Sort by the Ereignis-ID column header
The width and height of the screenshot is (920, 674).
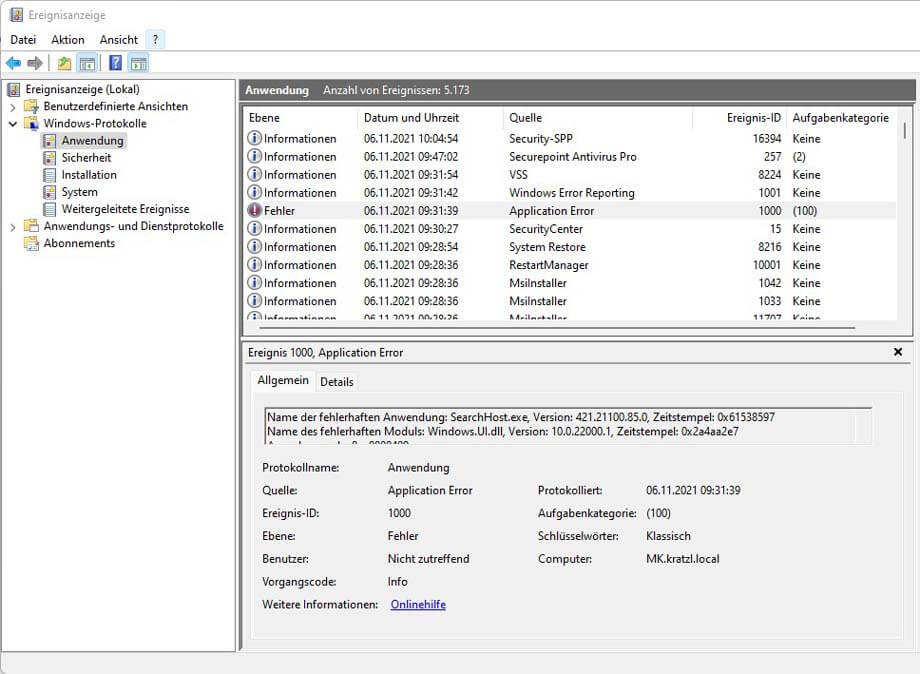pos(739,118)
